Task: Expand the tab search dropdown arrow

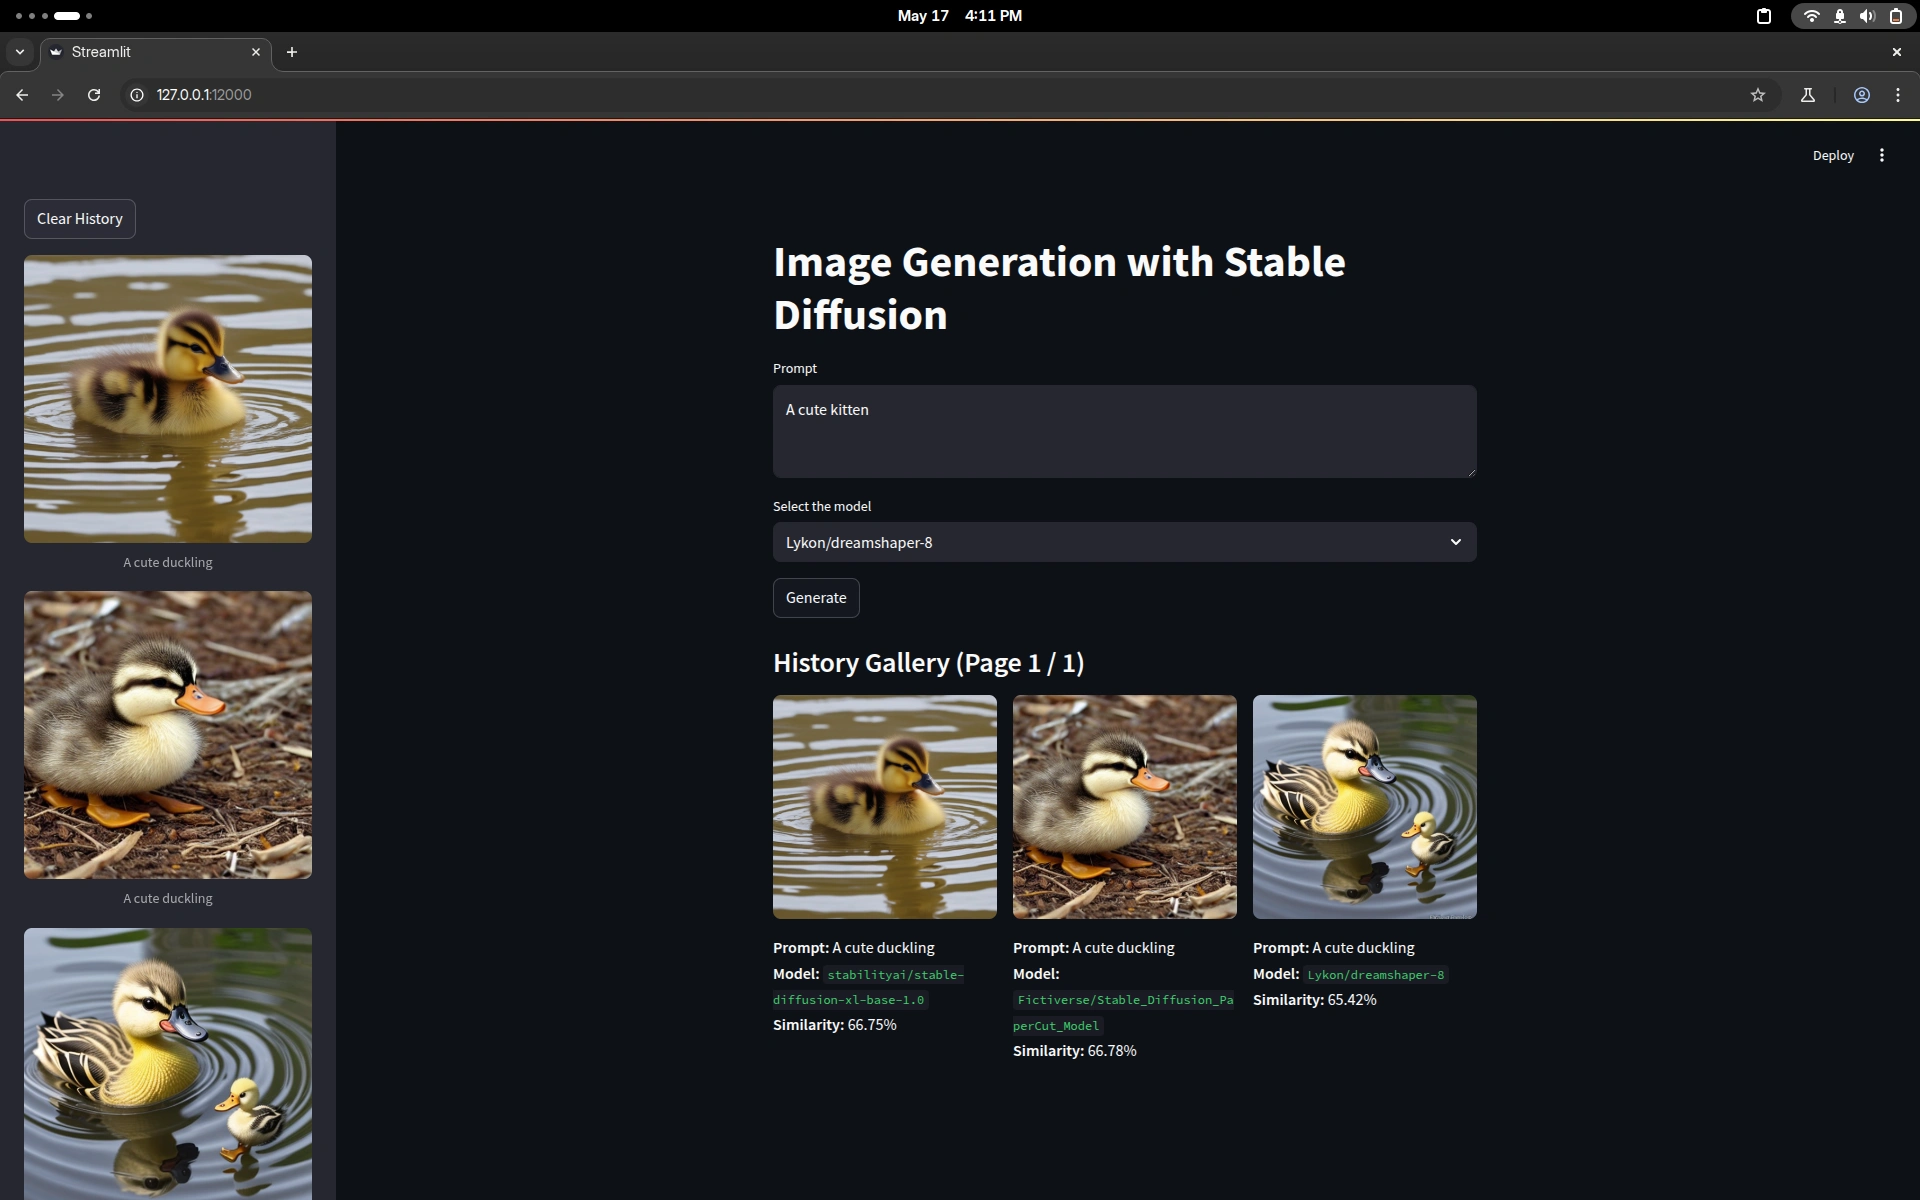Action: point(19,52)
